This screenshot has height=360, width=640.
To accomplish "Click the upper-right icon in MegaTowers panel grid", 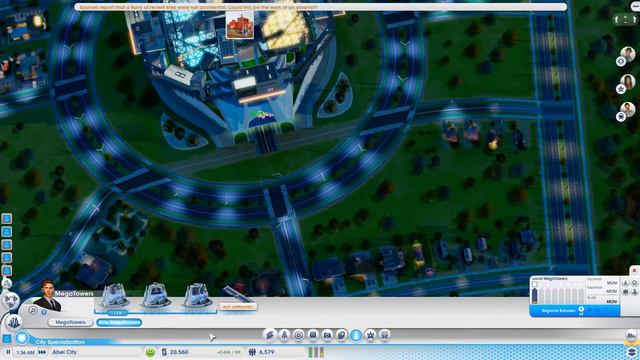I will click(x=635, y=282).
